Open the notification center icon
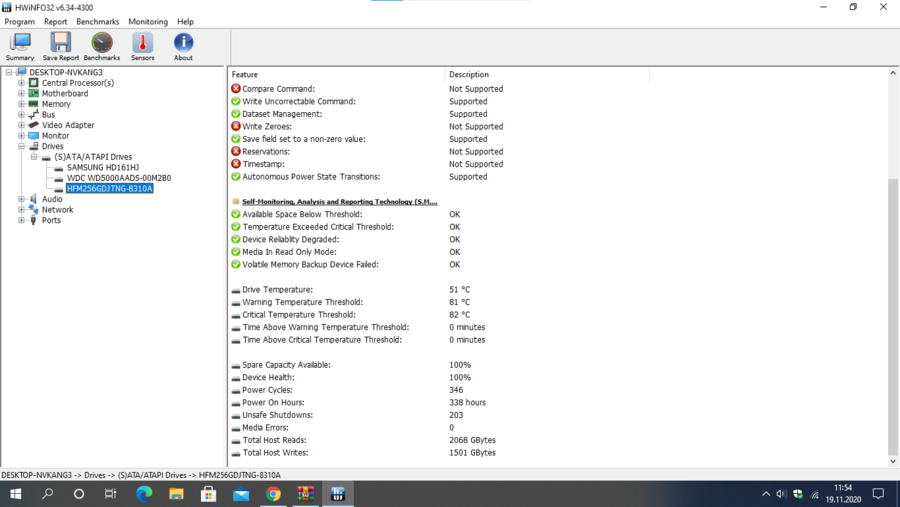Screen dimensions: 900x507 tap(878, 494)
